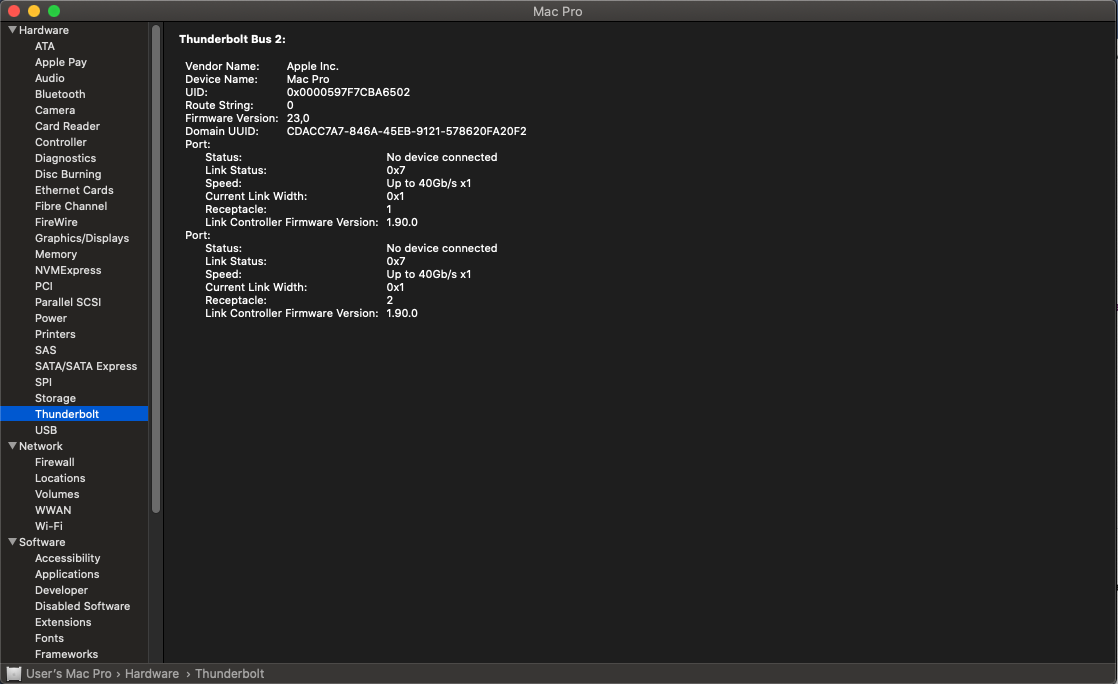
Task: Select Applications under Software
Action: coord(67,574)
